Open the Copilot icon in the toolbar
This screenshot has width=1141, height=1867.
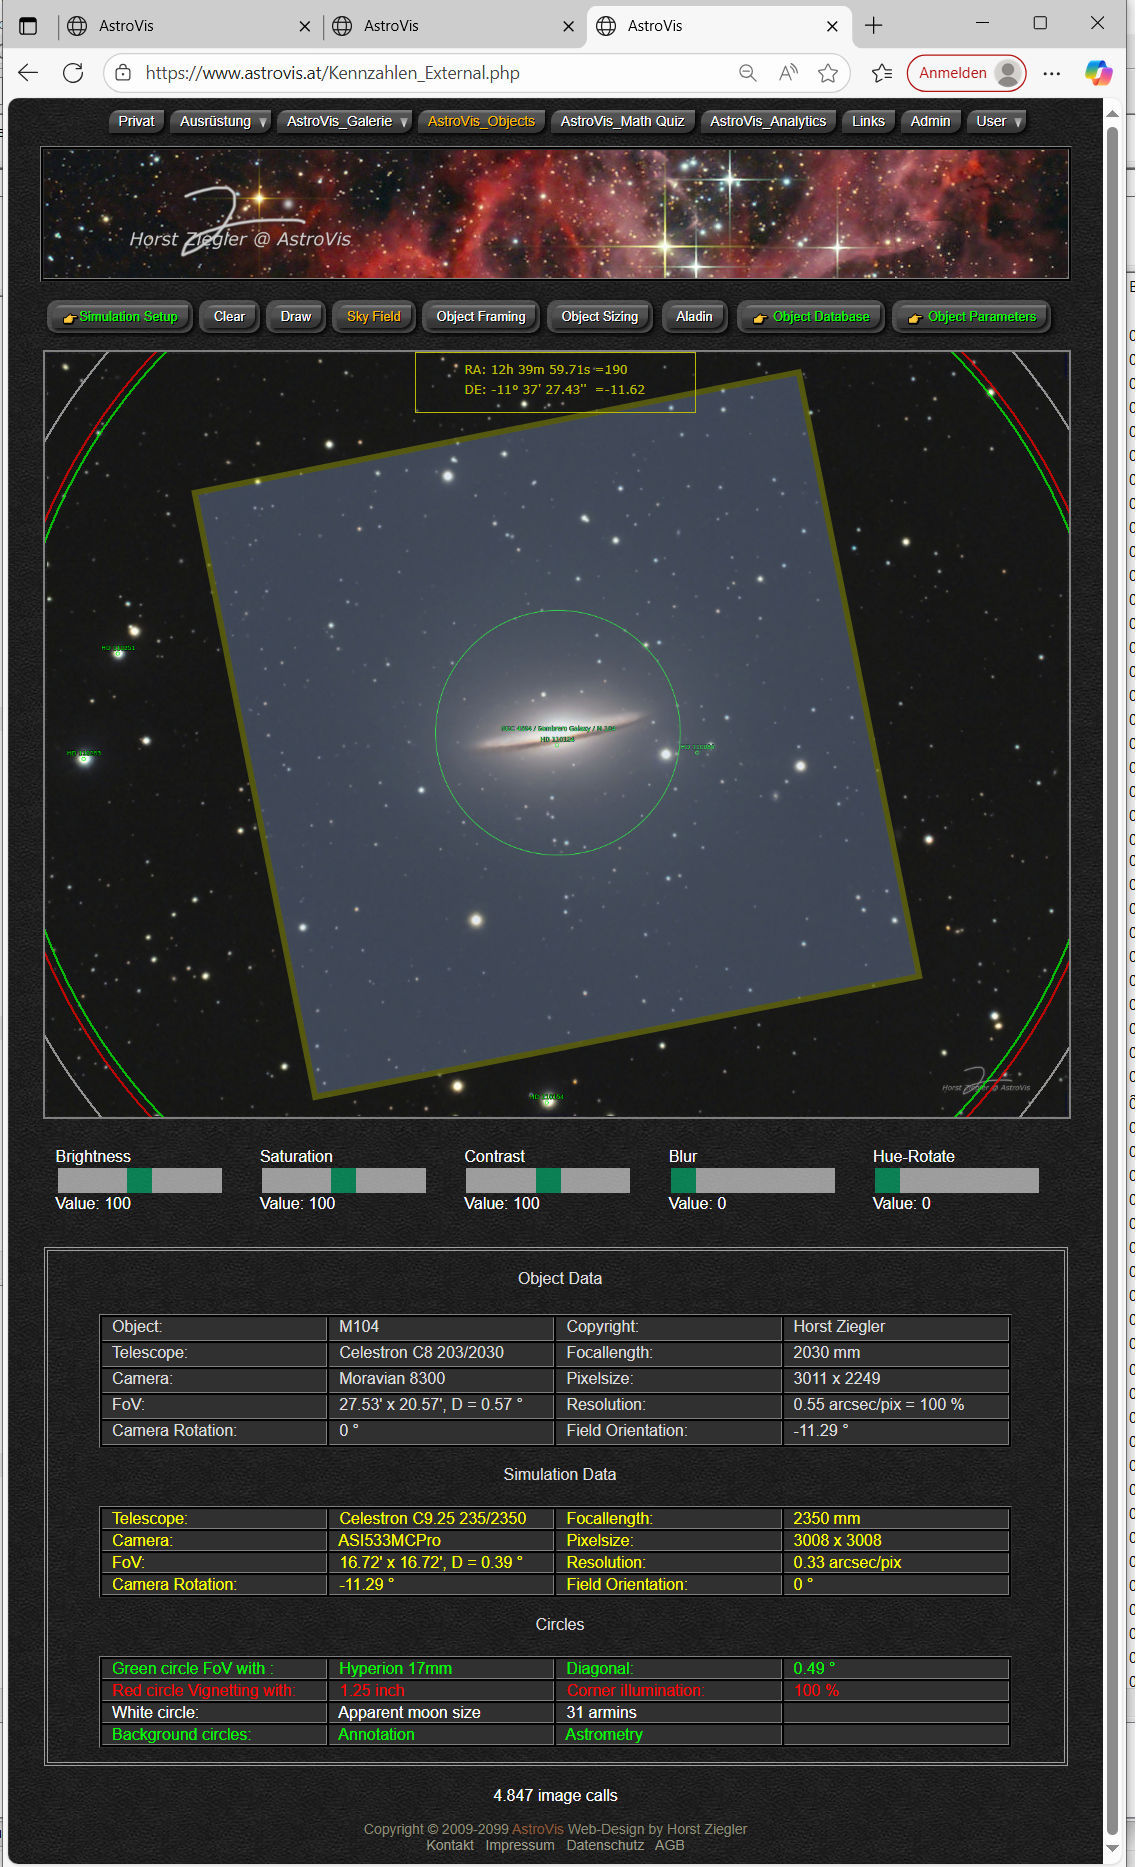(x=1098, y=73)
